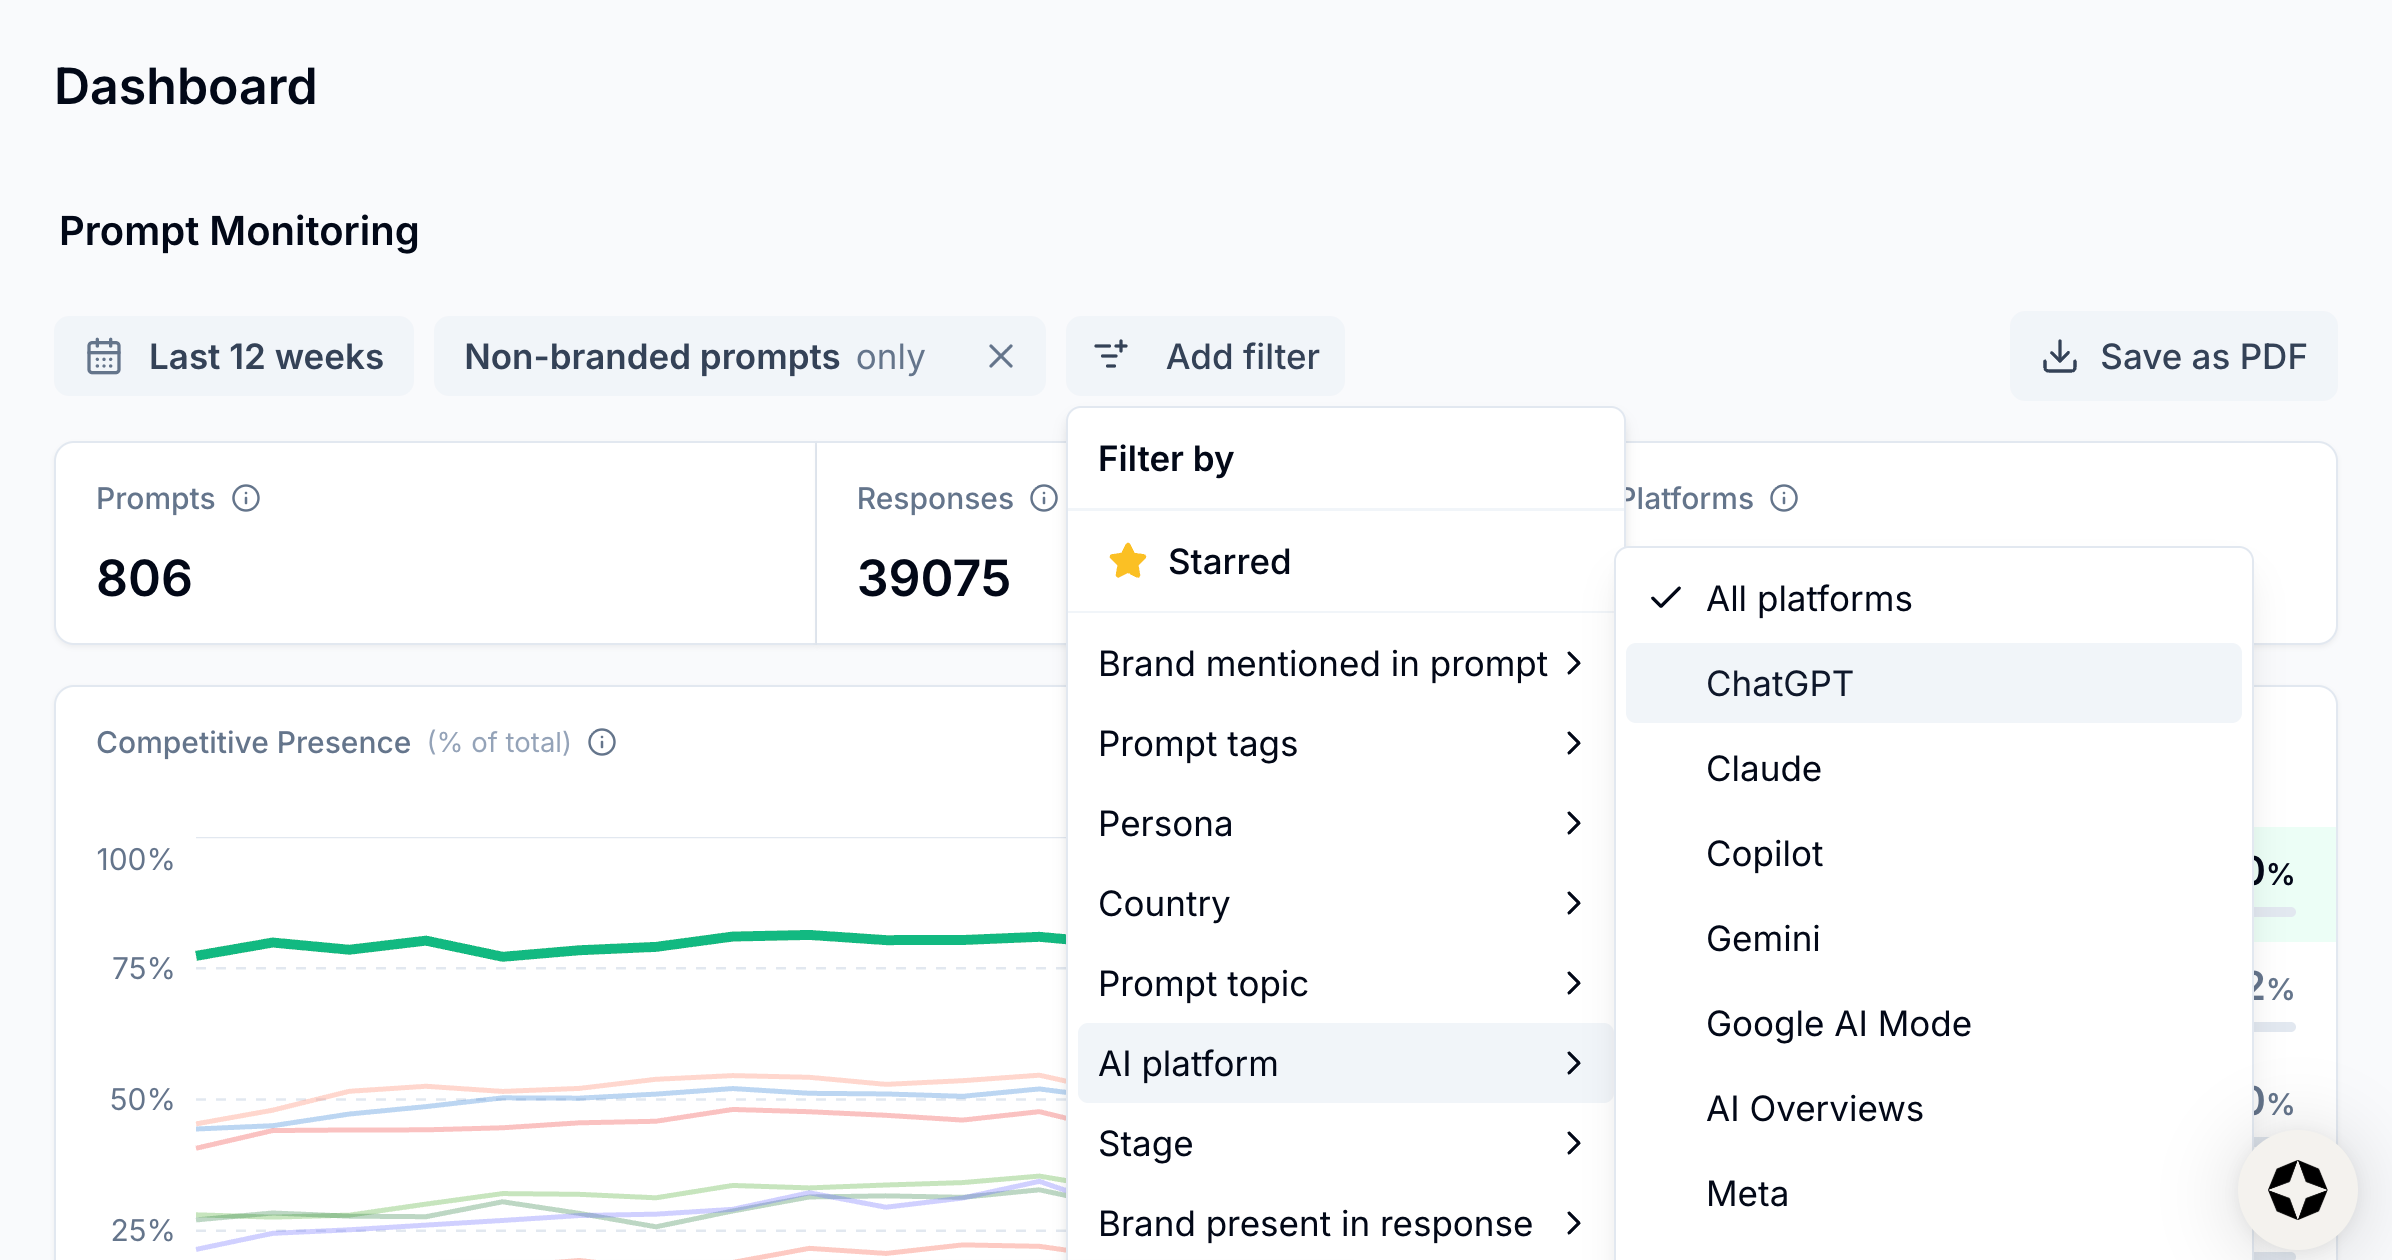2392x1260 pixels.
Task: Click the Save as PDF button
Action: pos(2174,357)
